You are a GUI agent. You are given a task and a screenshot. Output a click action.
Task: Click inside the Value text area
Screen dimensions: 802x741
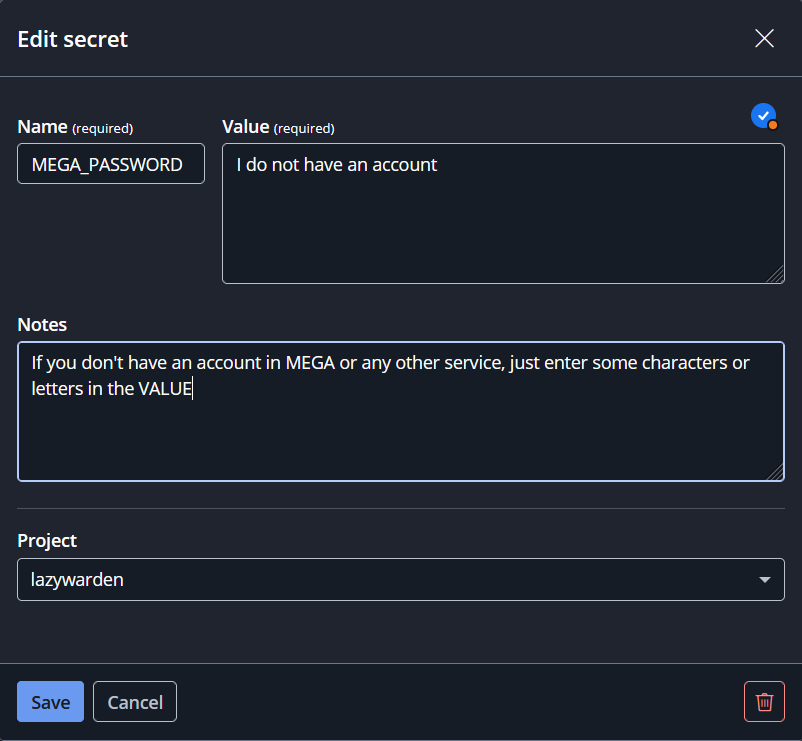click(503, 213)
